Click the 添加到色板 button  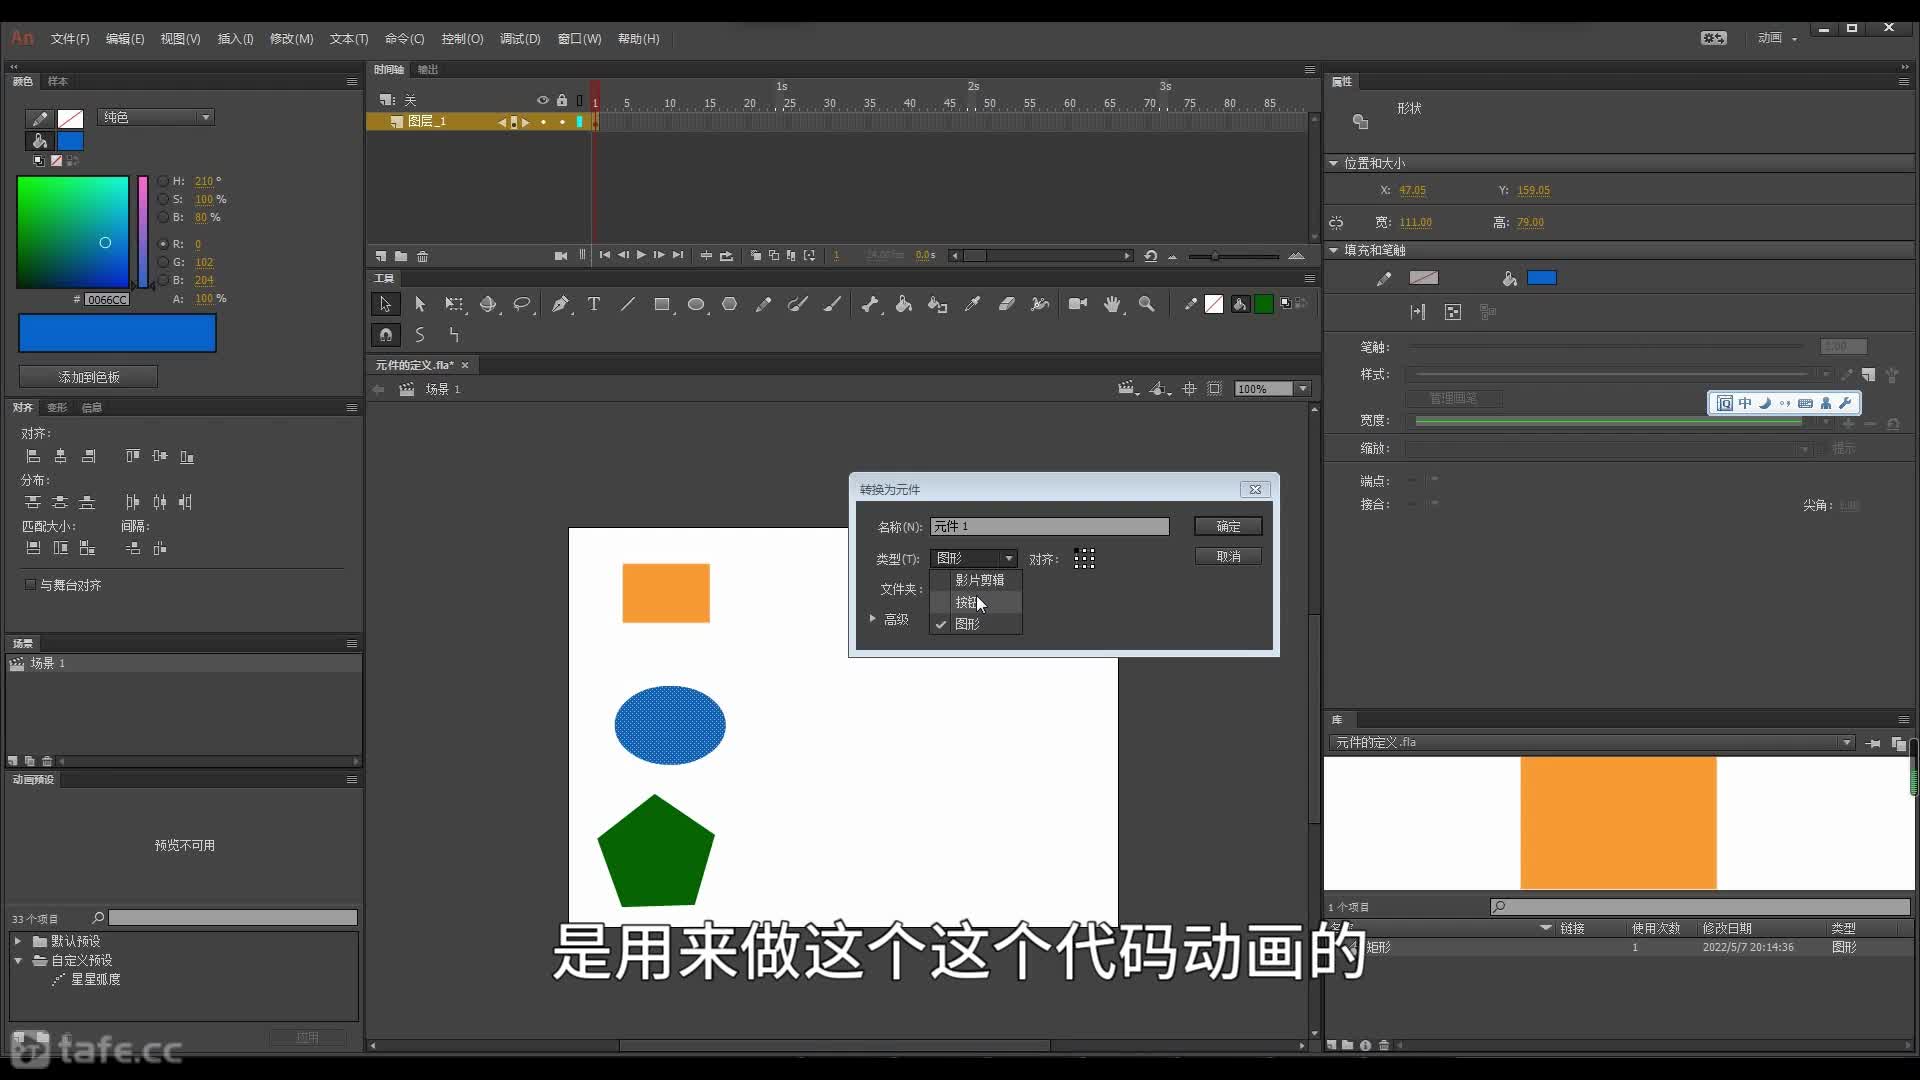pyautogui.click(x=88, y=377)
